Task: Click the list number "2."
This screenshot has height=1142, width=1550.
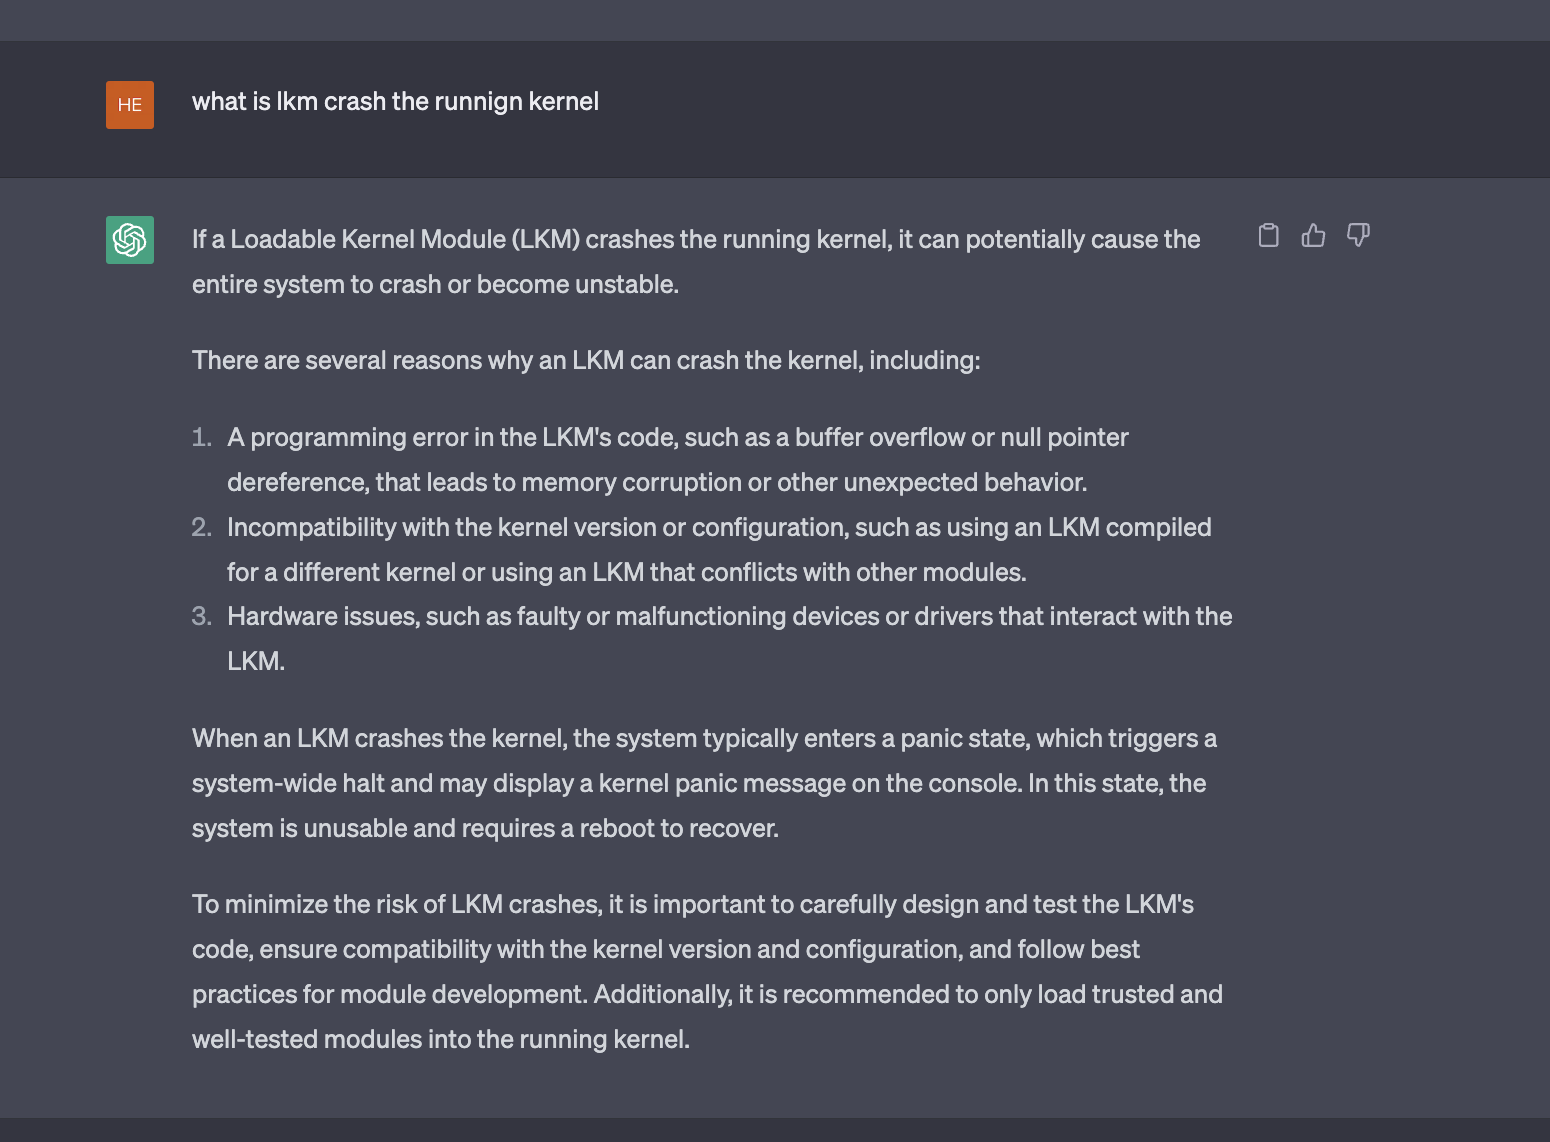Action: tap(202, 528)
